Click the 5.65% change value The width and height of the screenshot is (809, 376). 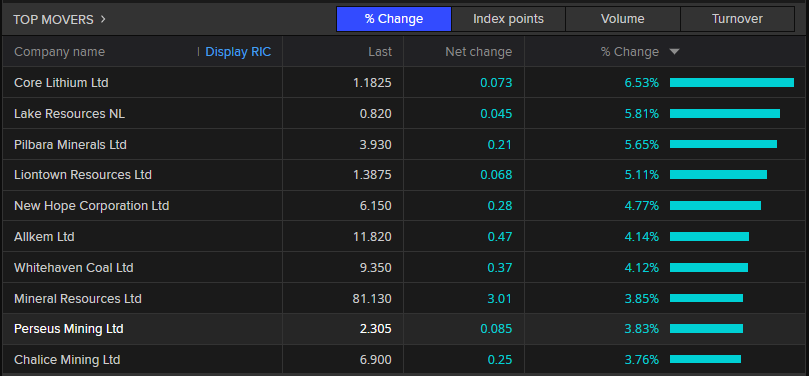642,144
